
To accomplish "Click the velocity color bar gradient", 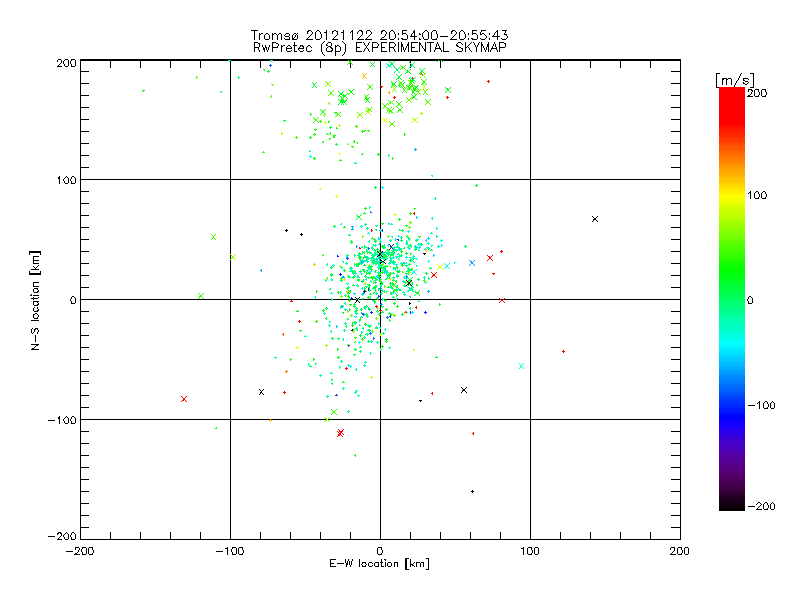I will (x=732, y=299).
